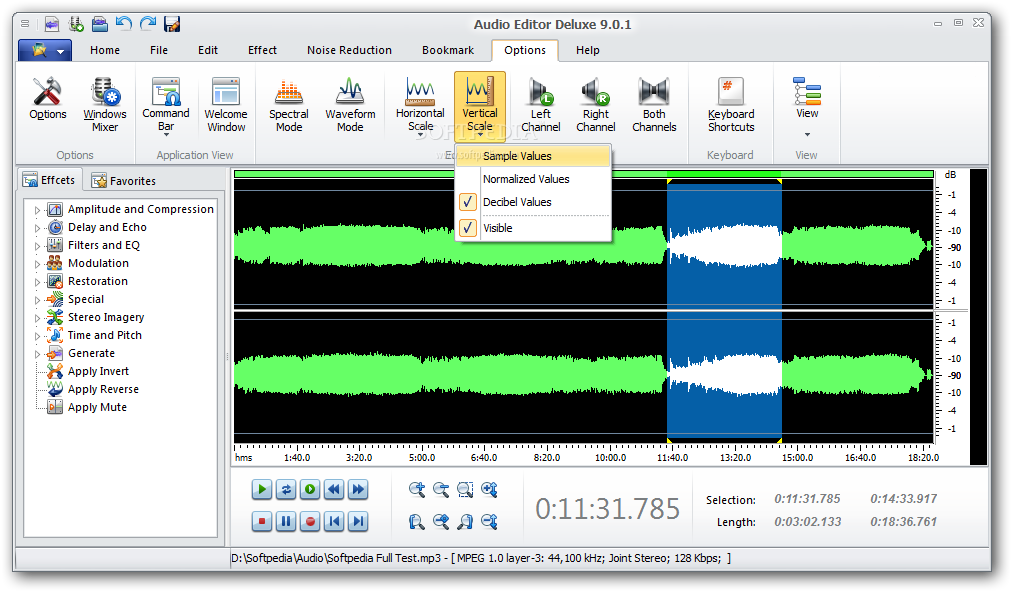Image resolution: width=1012 pixels, height=592 pixels.
Task: Jump to the end of the track
Action: (x=358, y=521)
